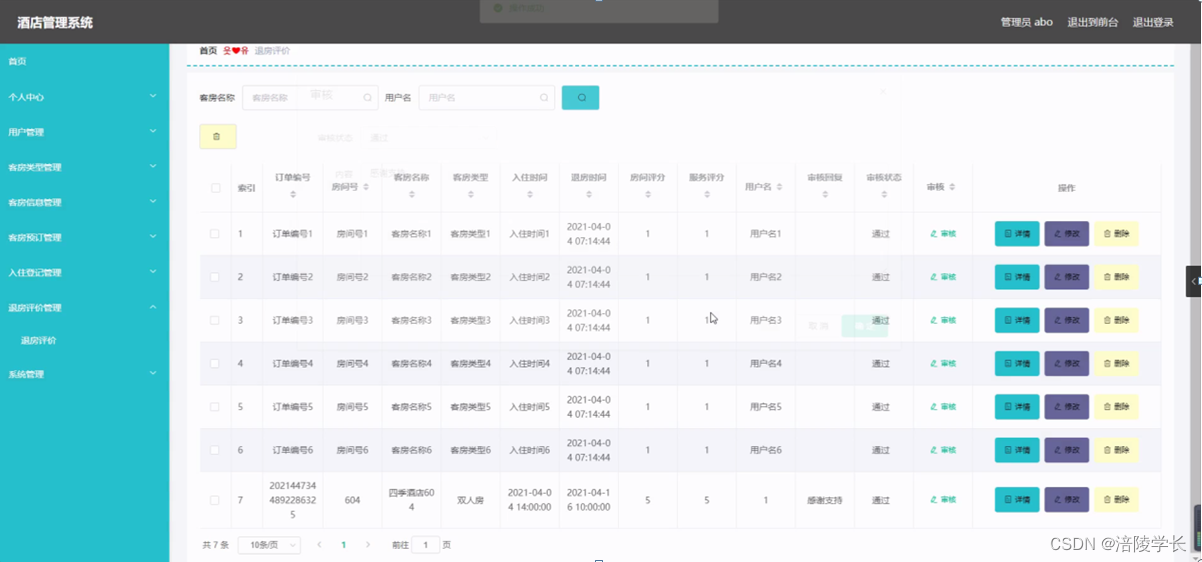Image resolution: width=1202 pixels, height=562 pixels.
Task: Sort by 房间号 column arrows
Action: click(365, 187)
